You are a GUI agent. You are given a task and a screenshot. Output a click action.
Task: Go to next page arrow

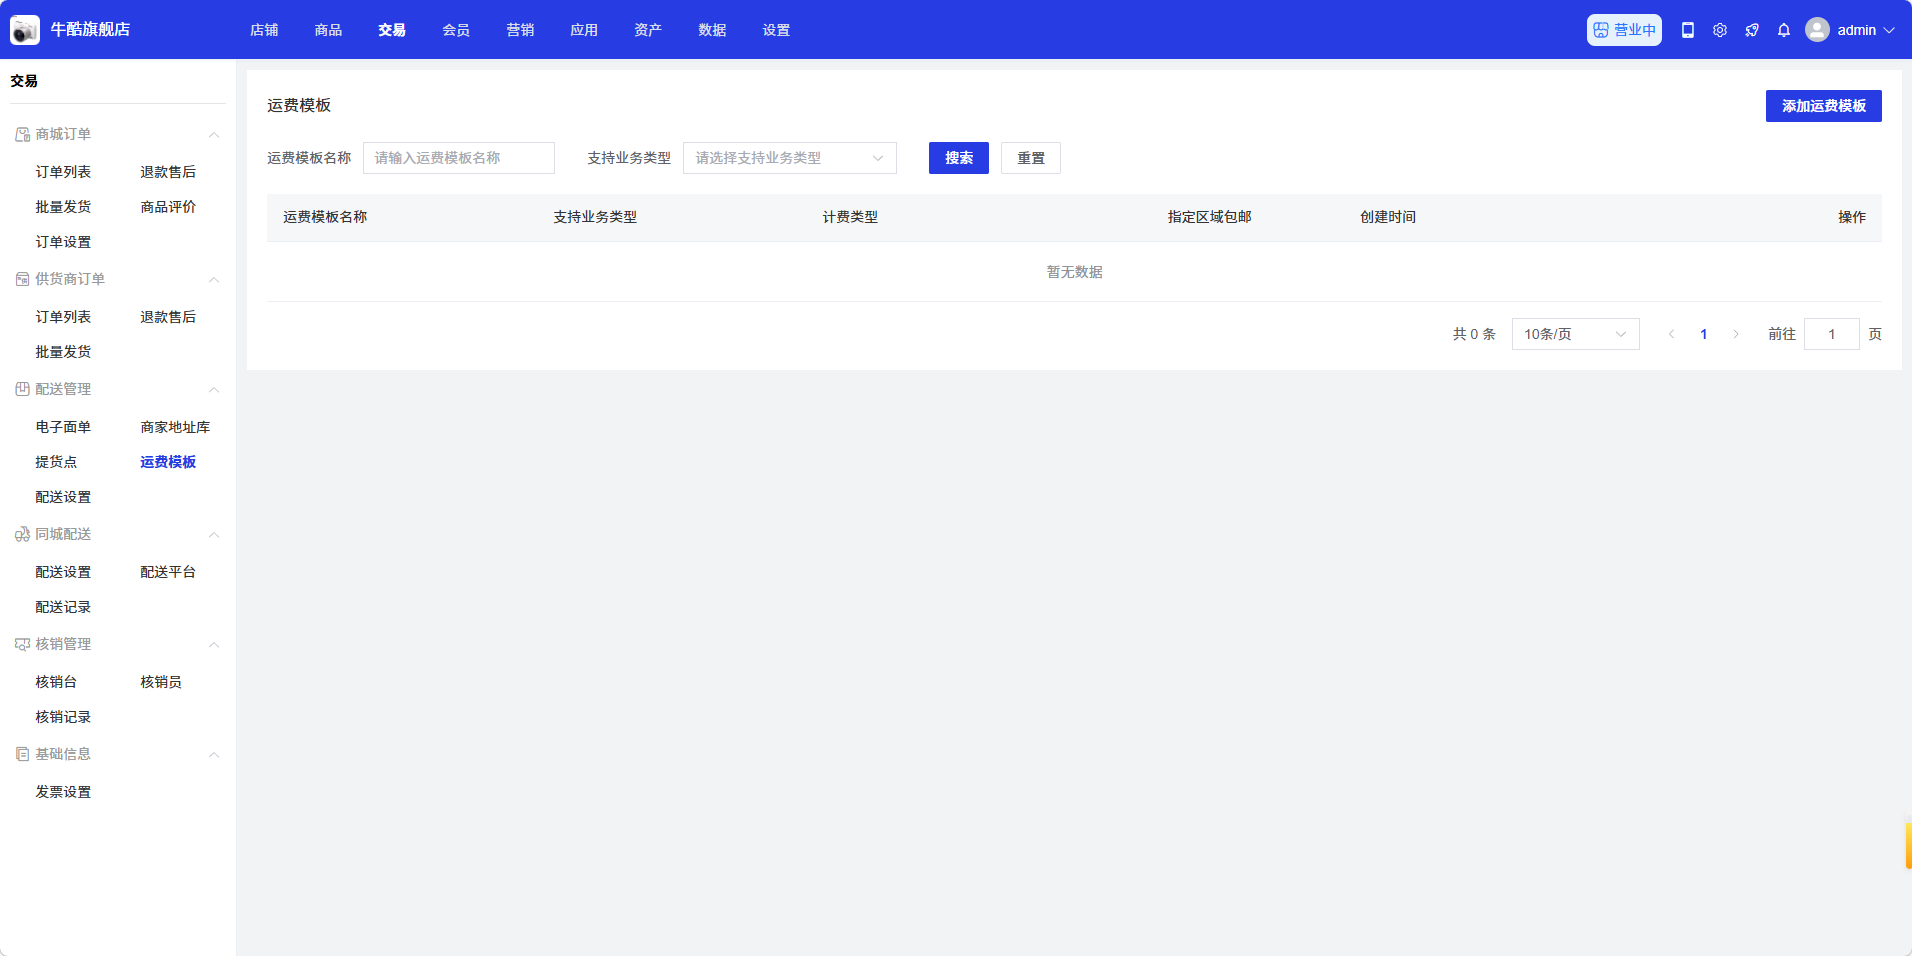coord(1736,334)
